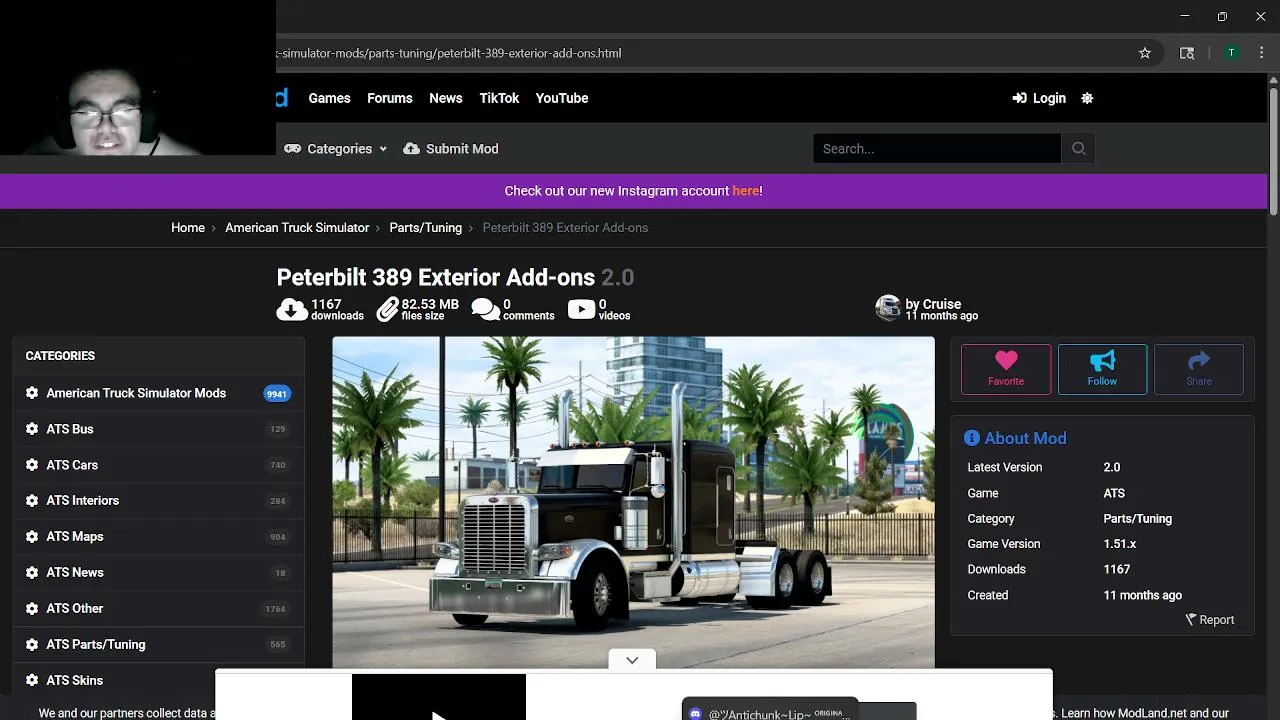Collapse the overlay with the down chevron
The image size is (1280, 720).
[632, 660]
